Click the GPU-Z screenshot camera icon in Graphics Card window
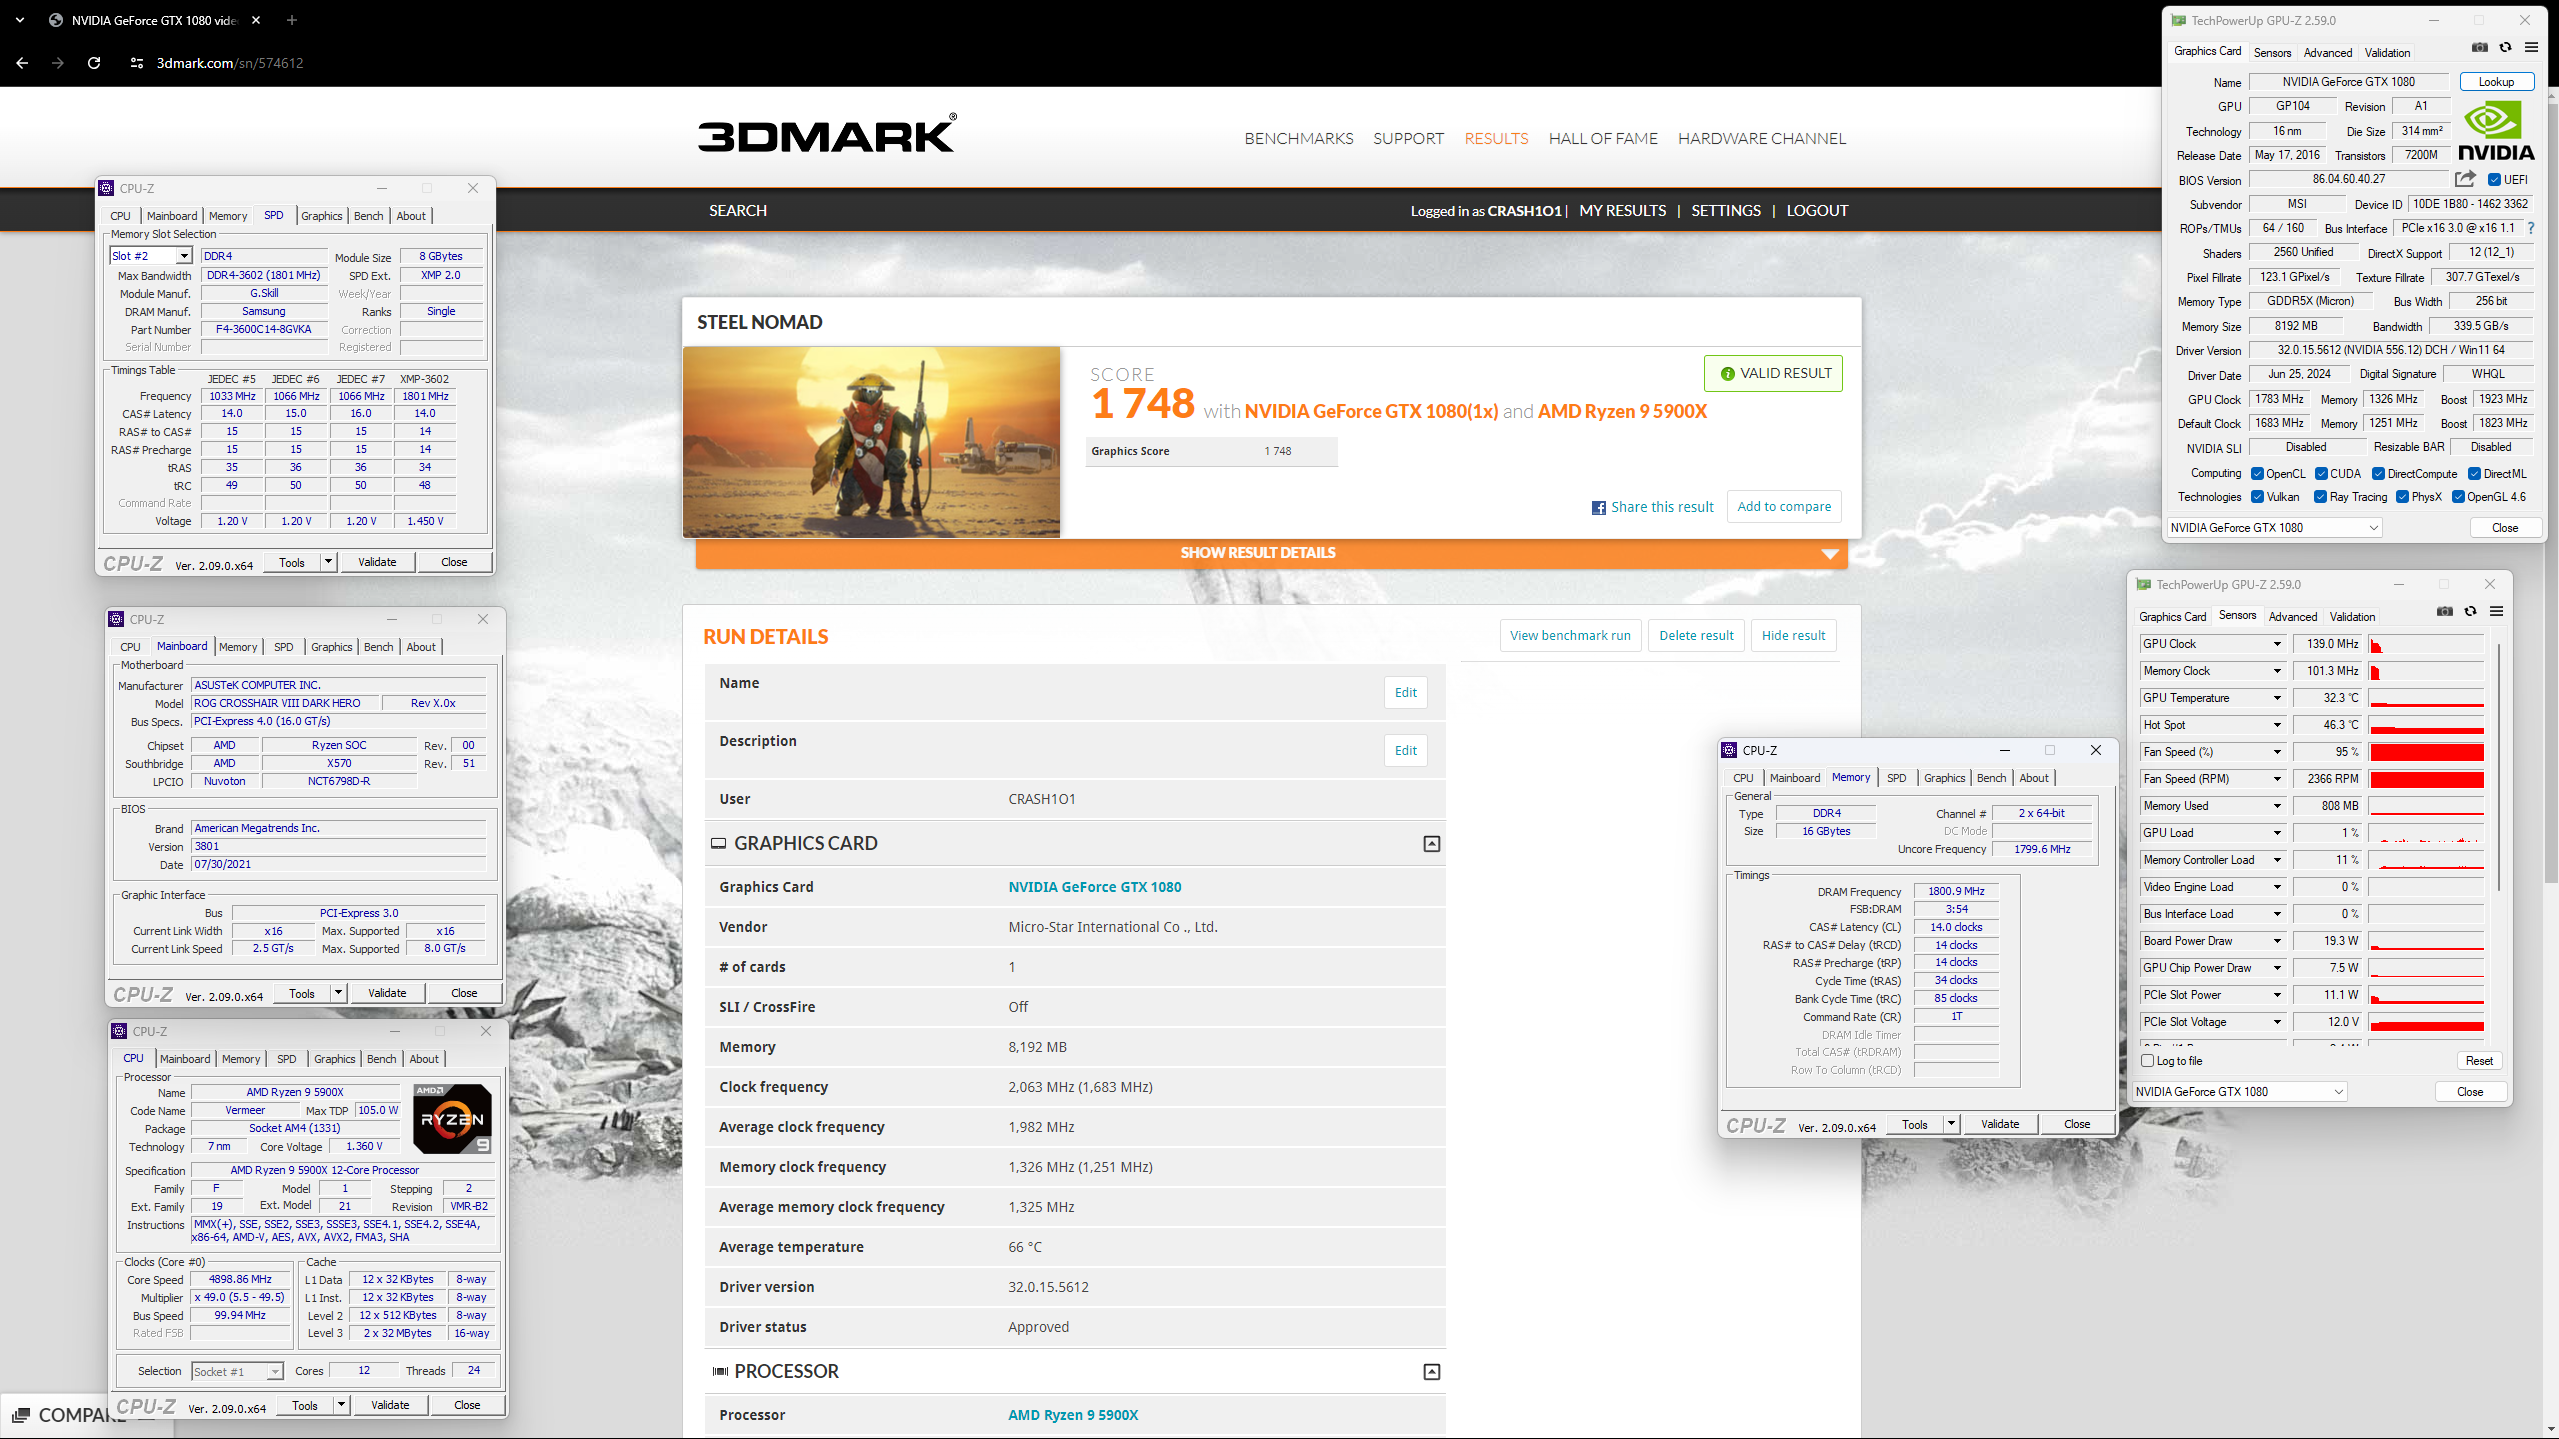This screenshot has width=2559, height=1439. [2480, 48]
